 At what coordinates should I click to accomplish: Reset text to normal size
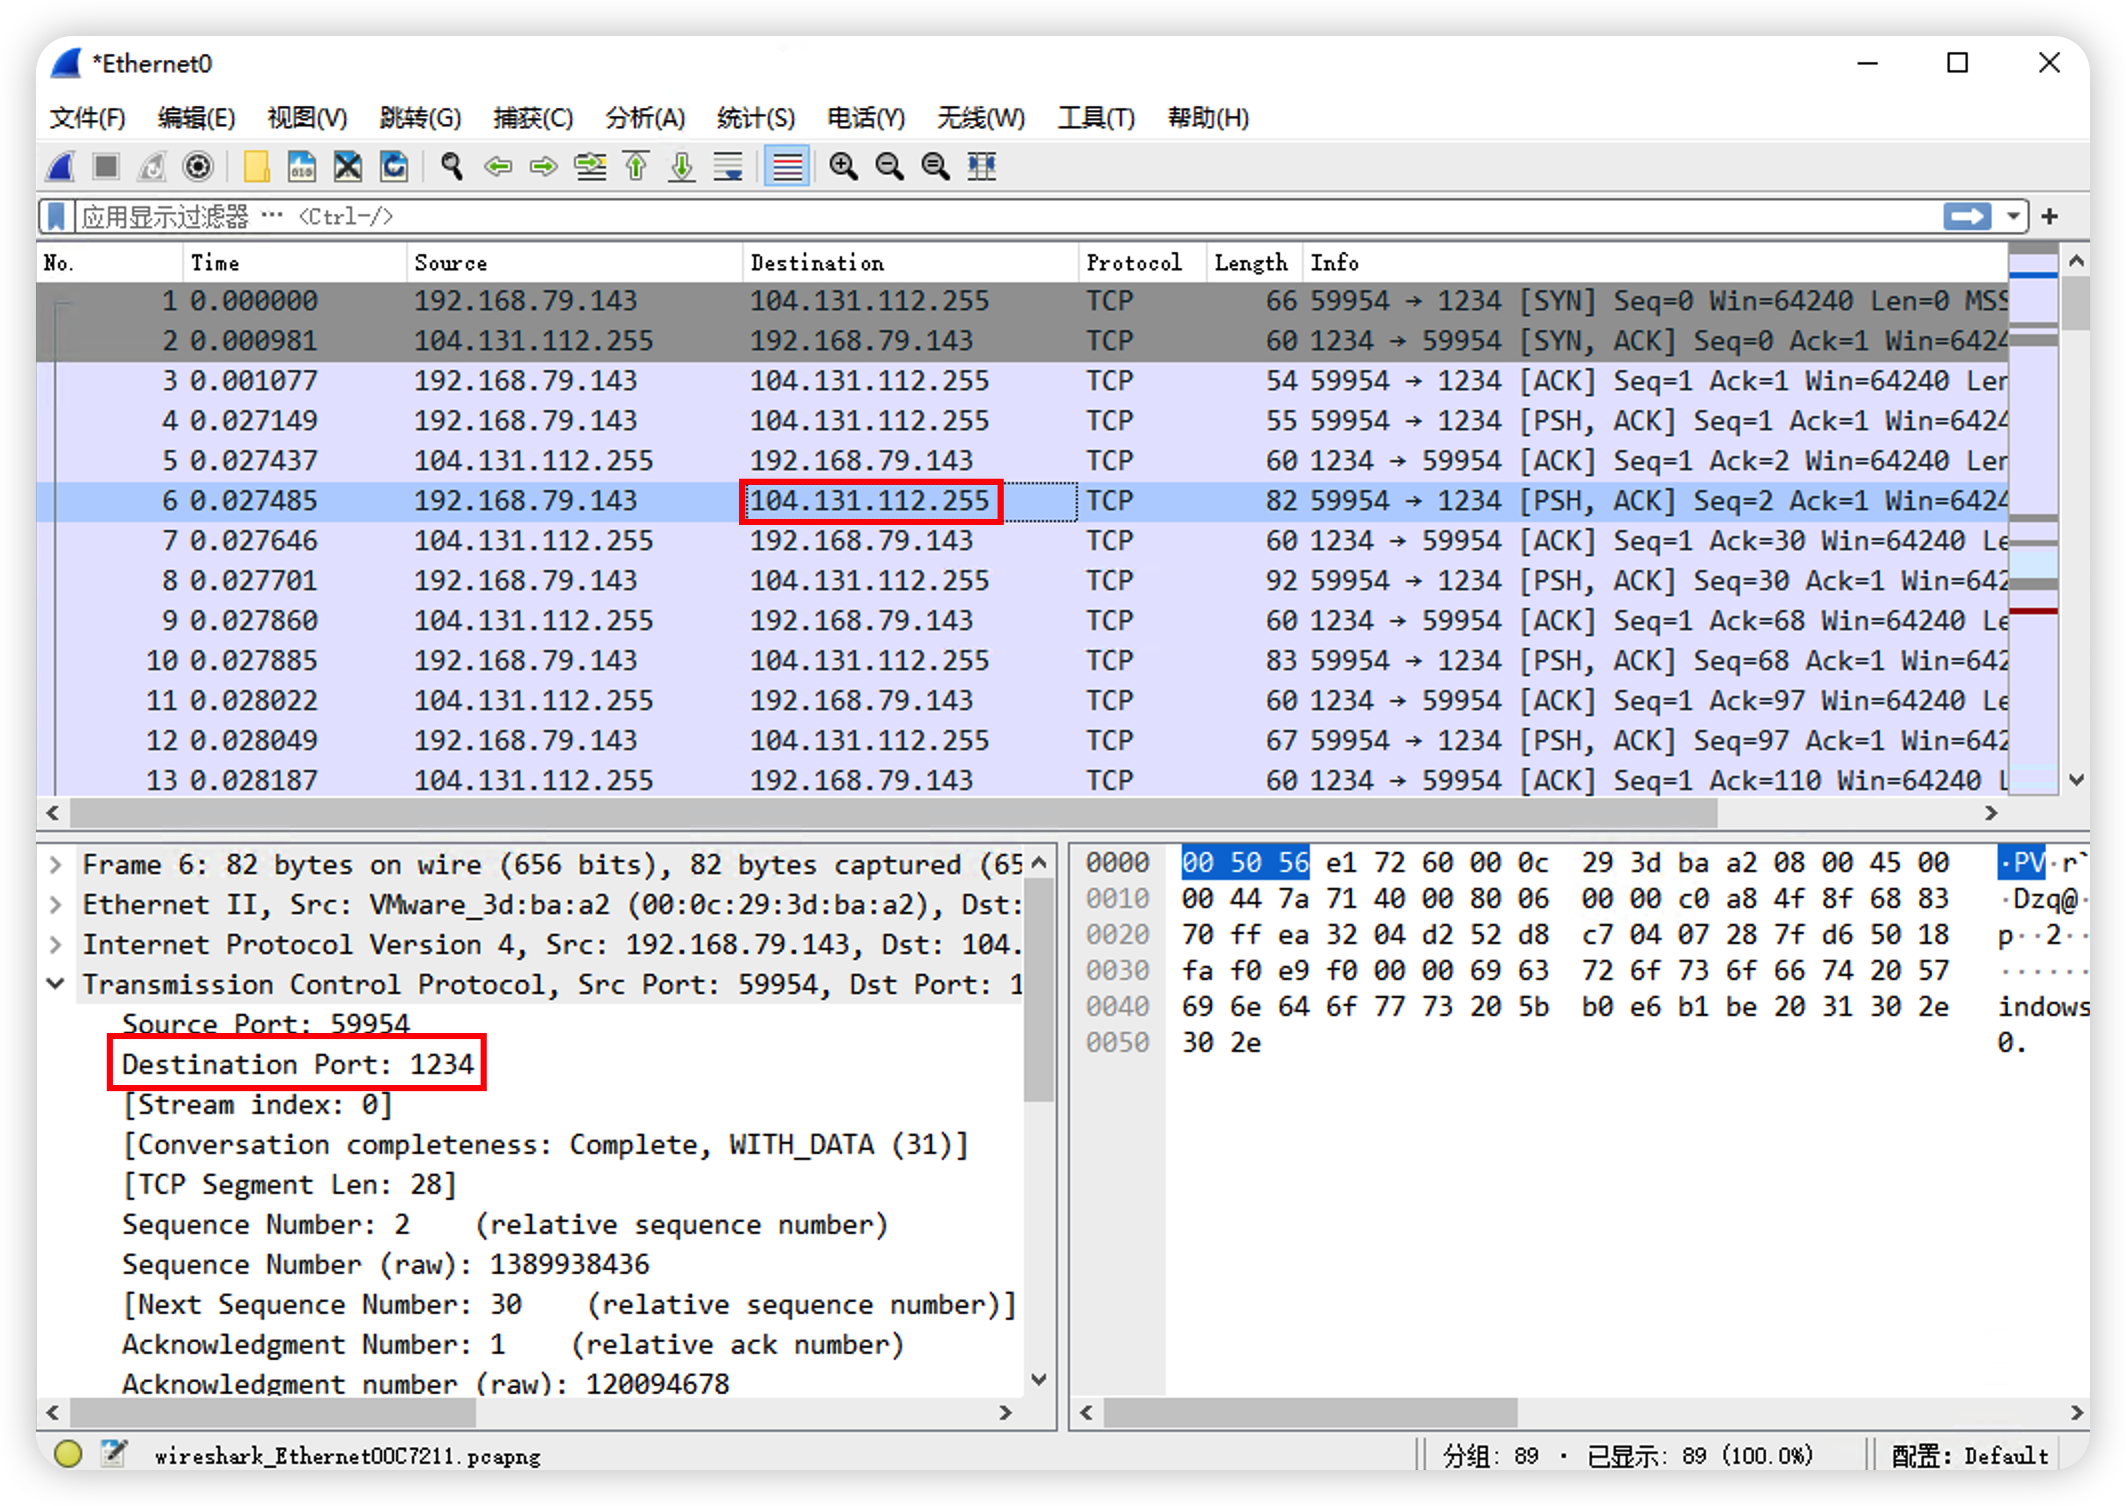pos(935,166)
